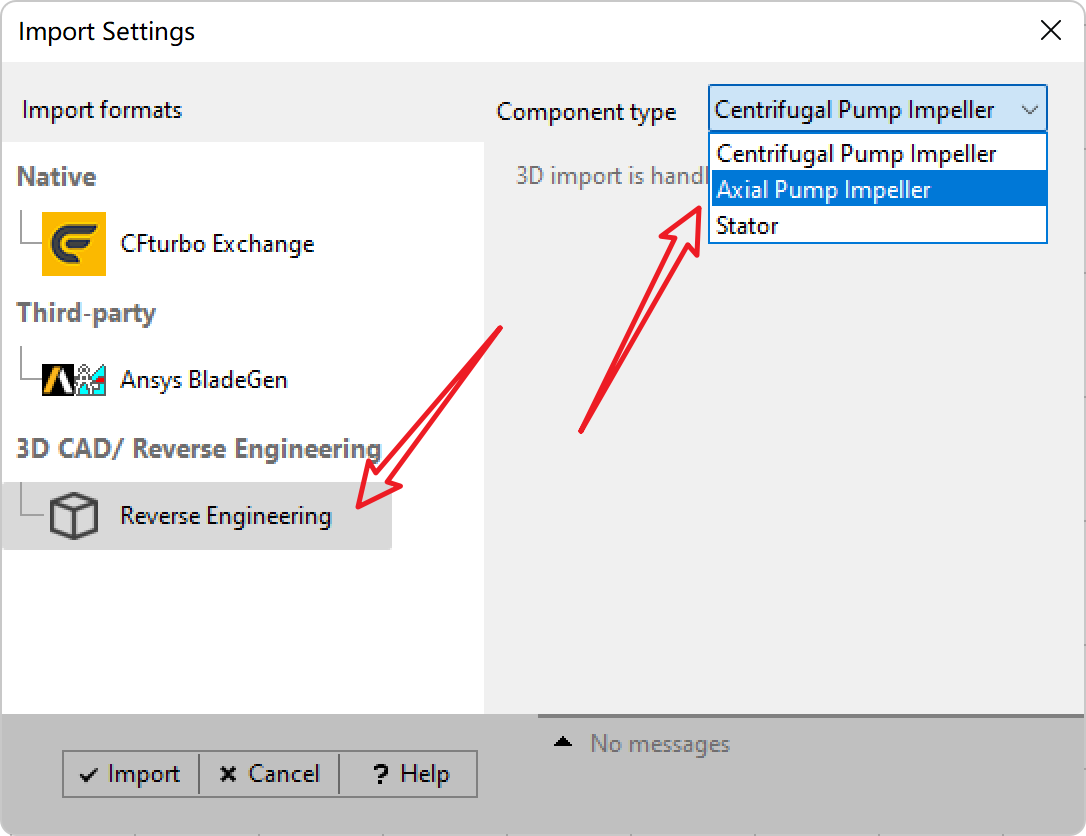Image resolution: width=1086 pixels, height=836 pixels.
Task: Click the CFturbo Exchange logo icon
Action: [74, 244]
